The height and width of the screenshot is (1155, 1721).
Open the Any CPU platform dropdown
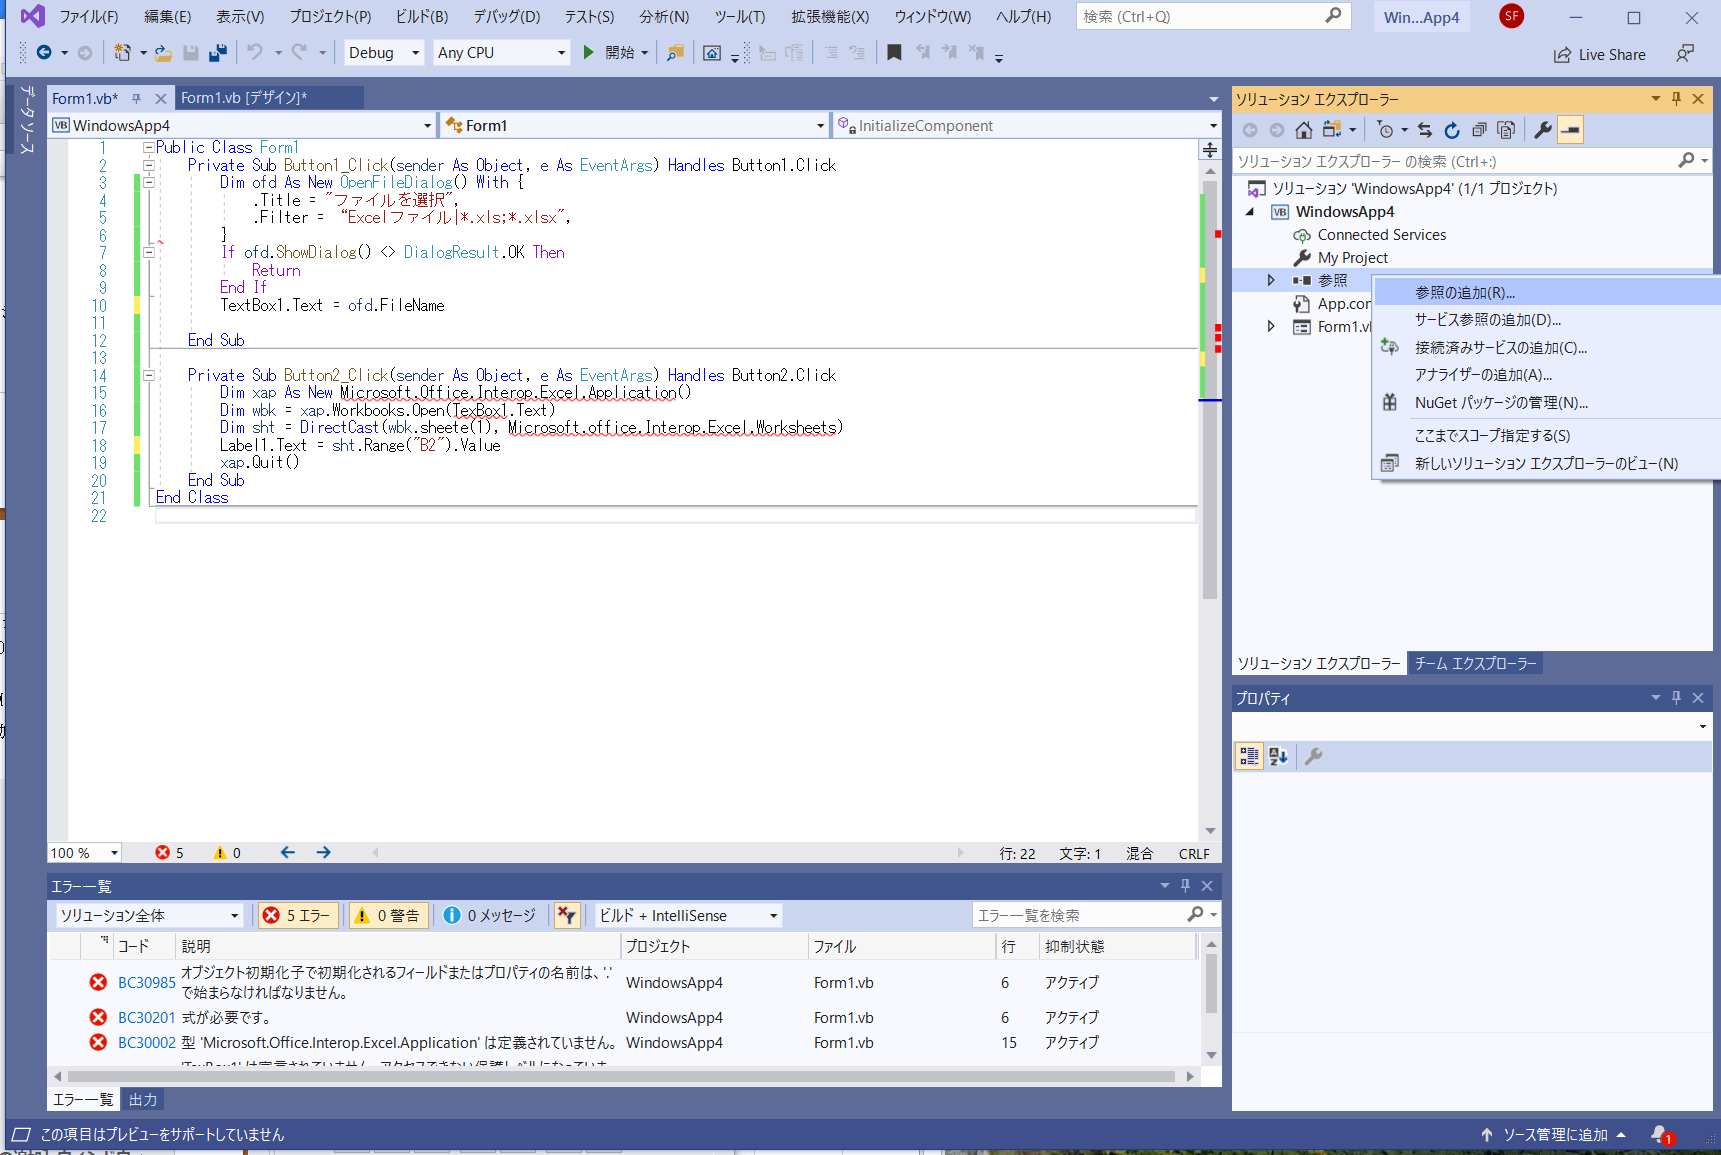tap(501, 53)
